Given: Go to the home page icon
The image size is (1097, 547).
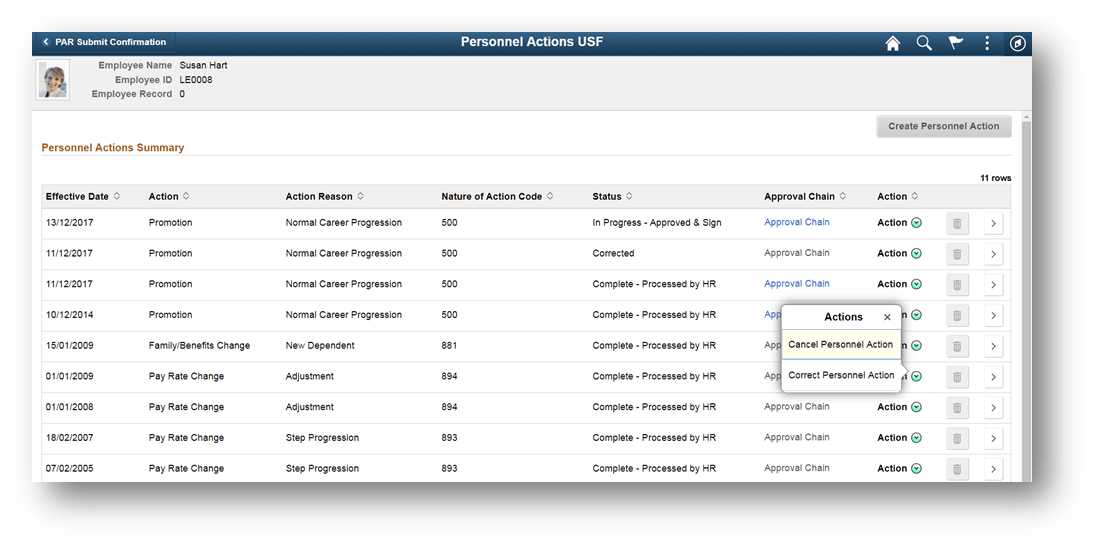Looking at the screenshot, I should click(893, 43).
